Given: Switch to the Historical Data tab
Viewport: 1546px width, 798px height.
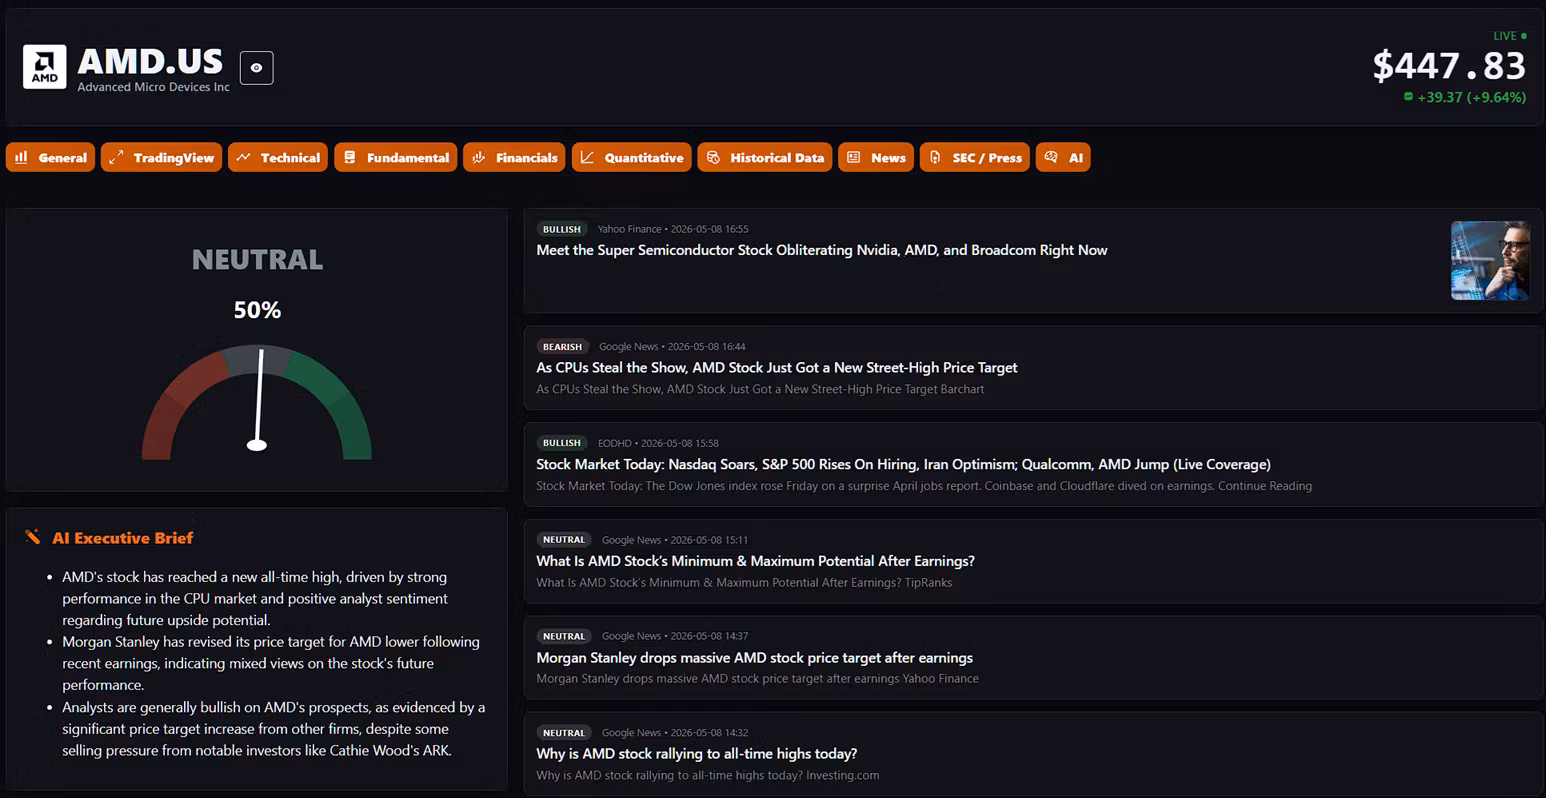Looking at the screenshot, I should (765, 157).
